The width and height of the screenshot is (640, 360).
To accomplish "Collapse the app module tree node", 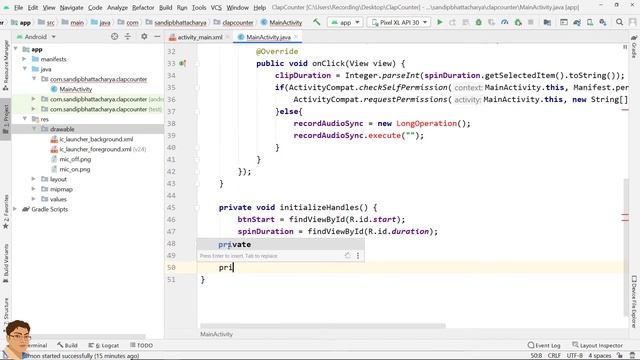I will pyautogui.click(x=16, y=49).
